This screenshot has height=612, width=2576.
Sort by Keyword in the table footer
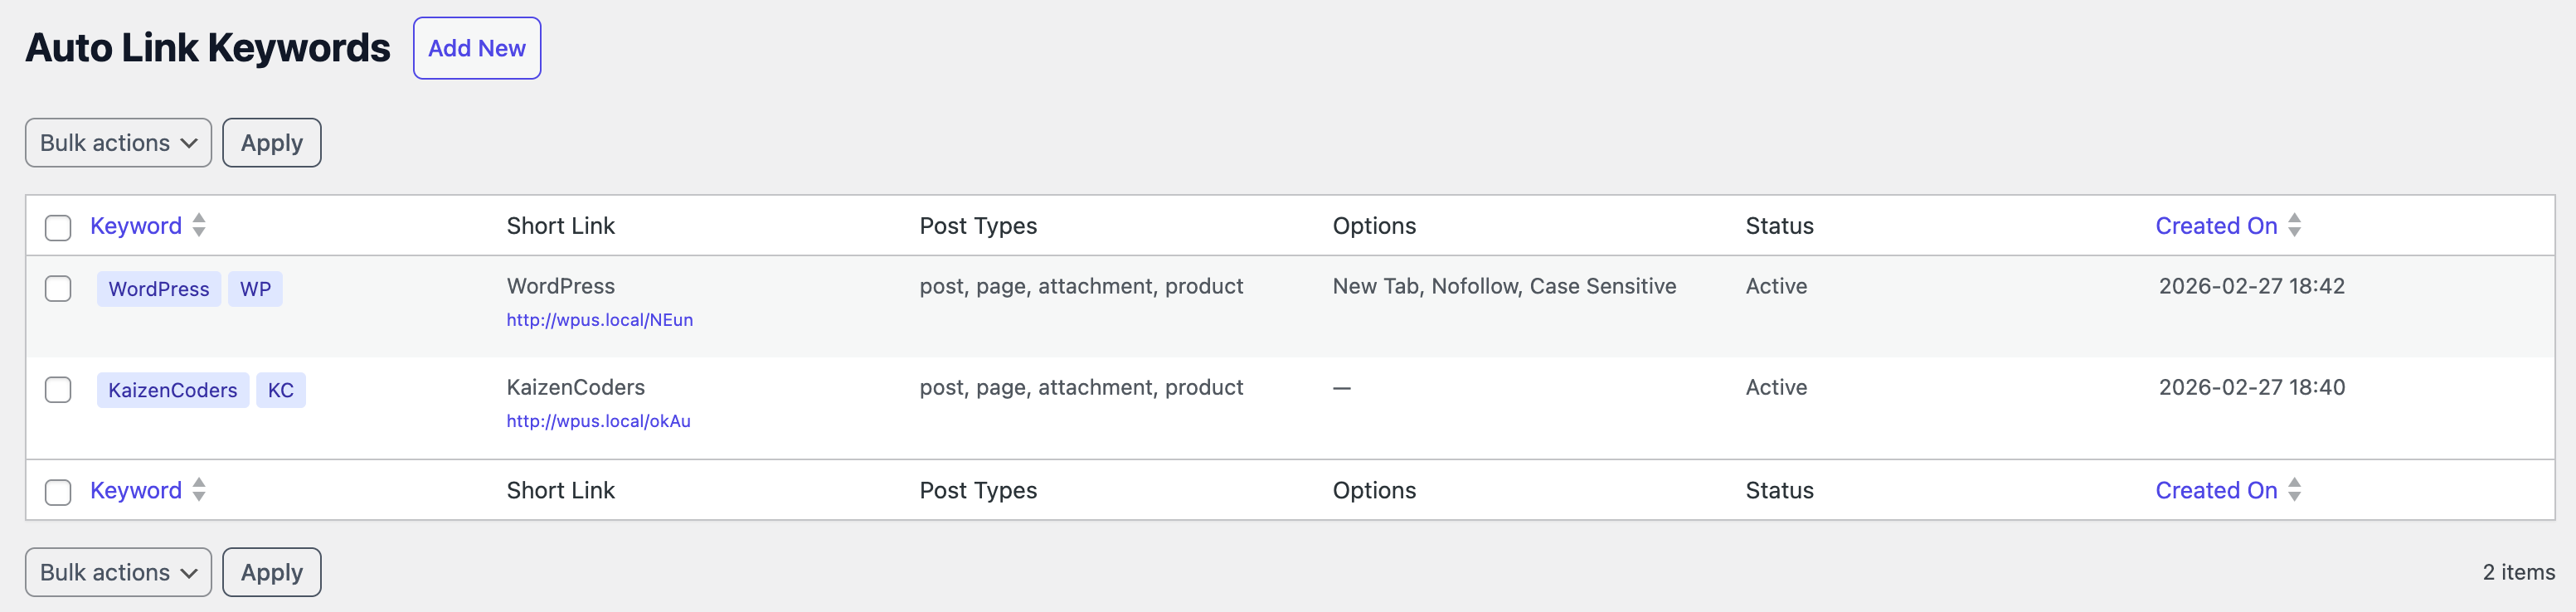click(x=136, y=490)
